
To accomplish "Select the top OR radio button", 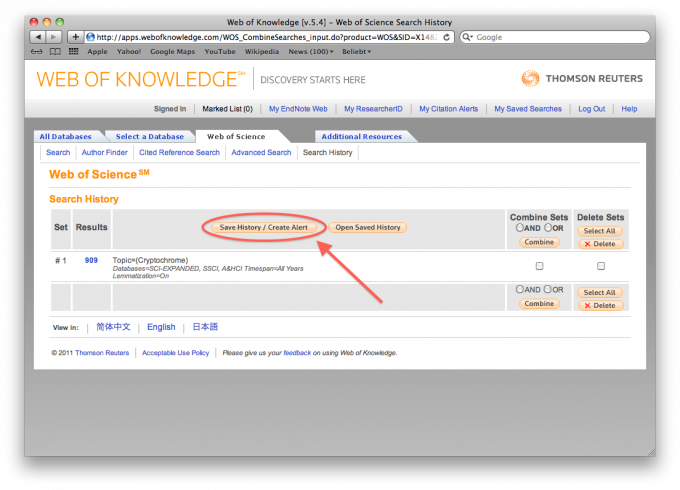I will click(x=548, y=228).
